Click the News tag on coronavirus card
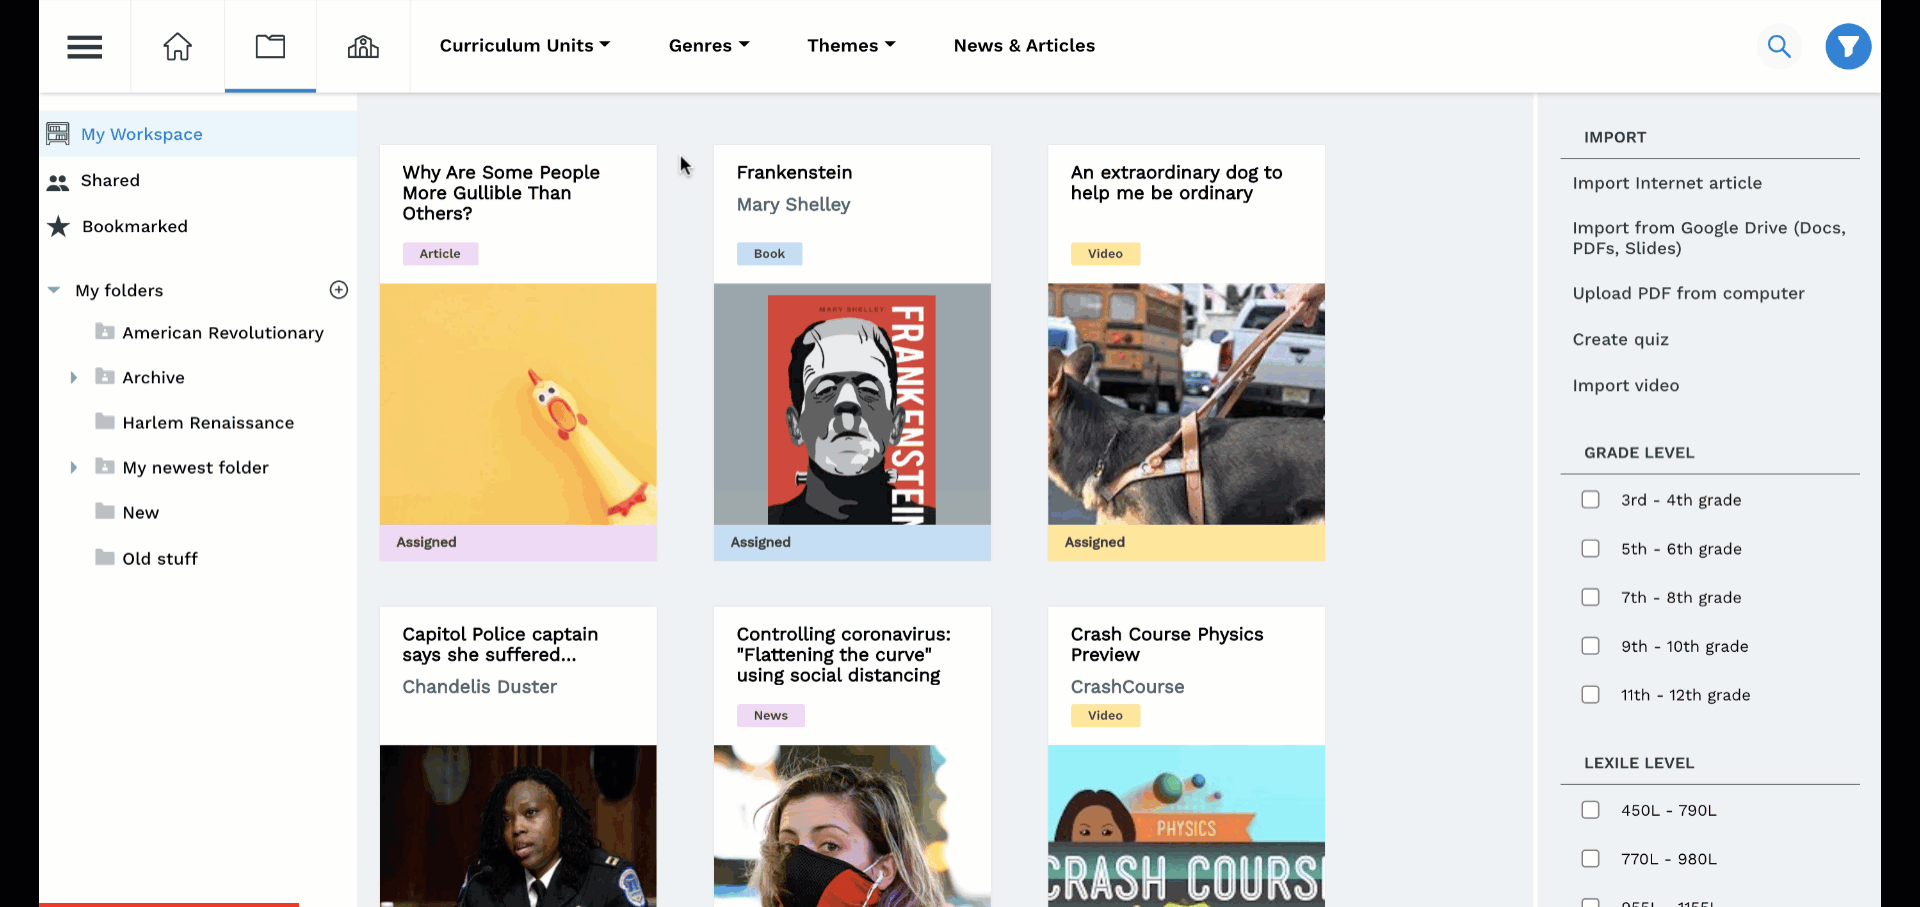This screenshot has height=907, width=1920. tap(770, 716)
